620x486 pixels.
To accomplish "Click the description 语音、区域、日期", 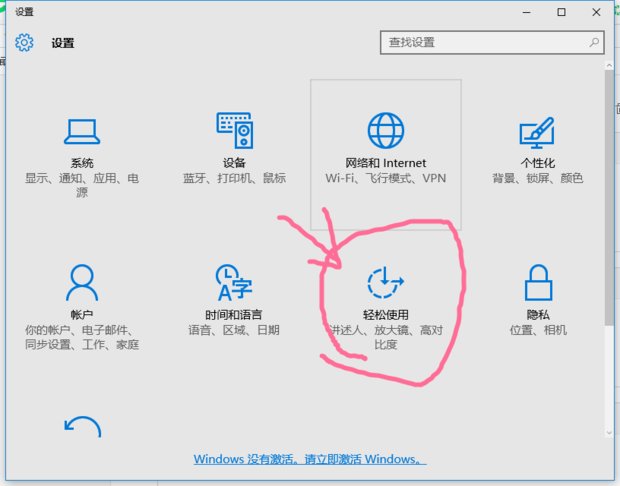I will point(234,330).
